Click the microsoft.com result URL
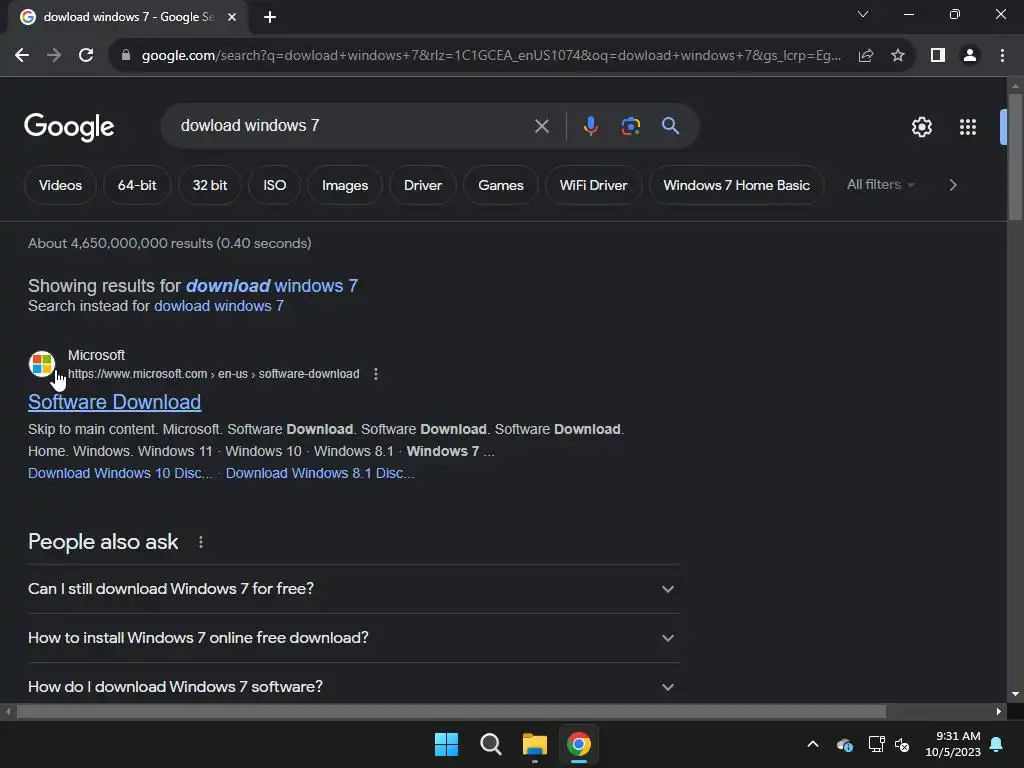The height and width of the screenshot is (768, 1024). tap(214, 374)
